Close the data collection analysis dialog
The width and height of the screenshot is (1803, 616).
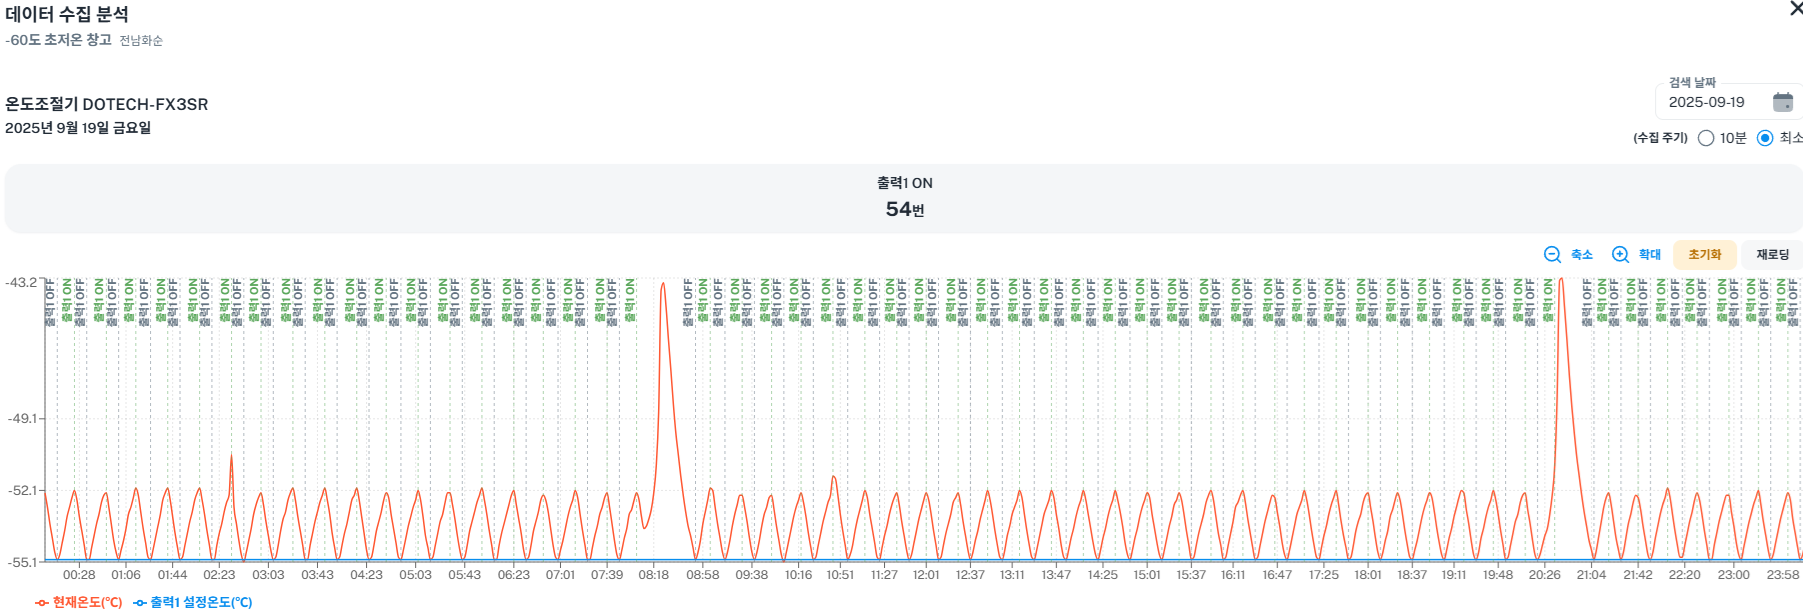(1796, 9)
